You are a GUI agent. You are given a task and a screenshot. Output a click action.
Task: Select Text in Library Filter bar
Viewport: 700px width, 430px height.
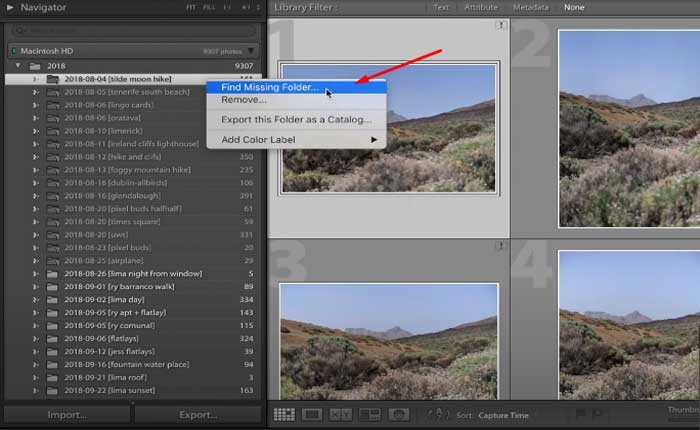441,7
